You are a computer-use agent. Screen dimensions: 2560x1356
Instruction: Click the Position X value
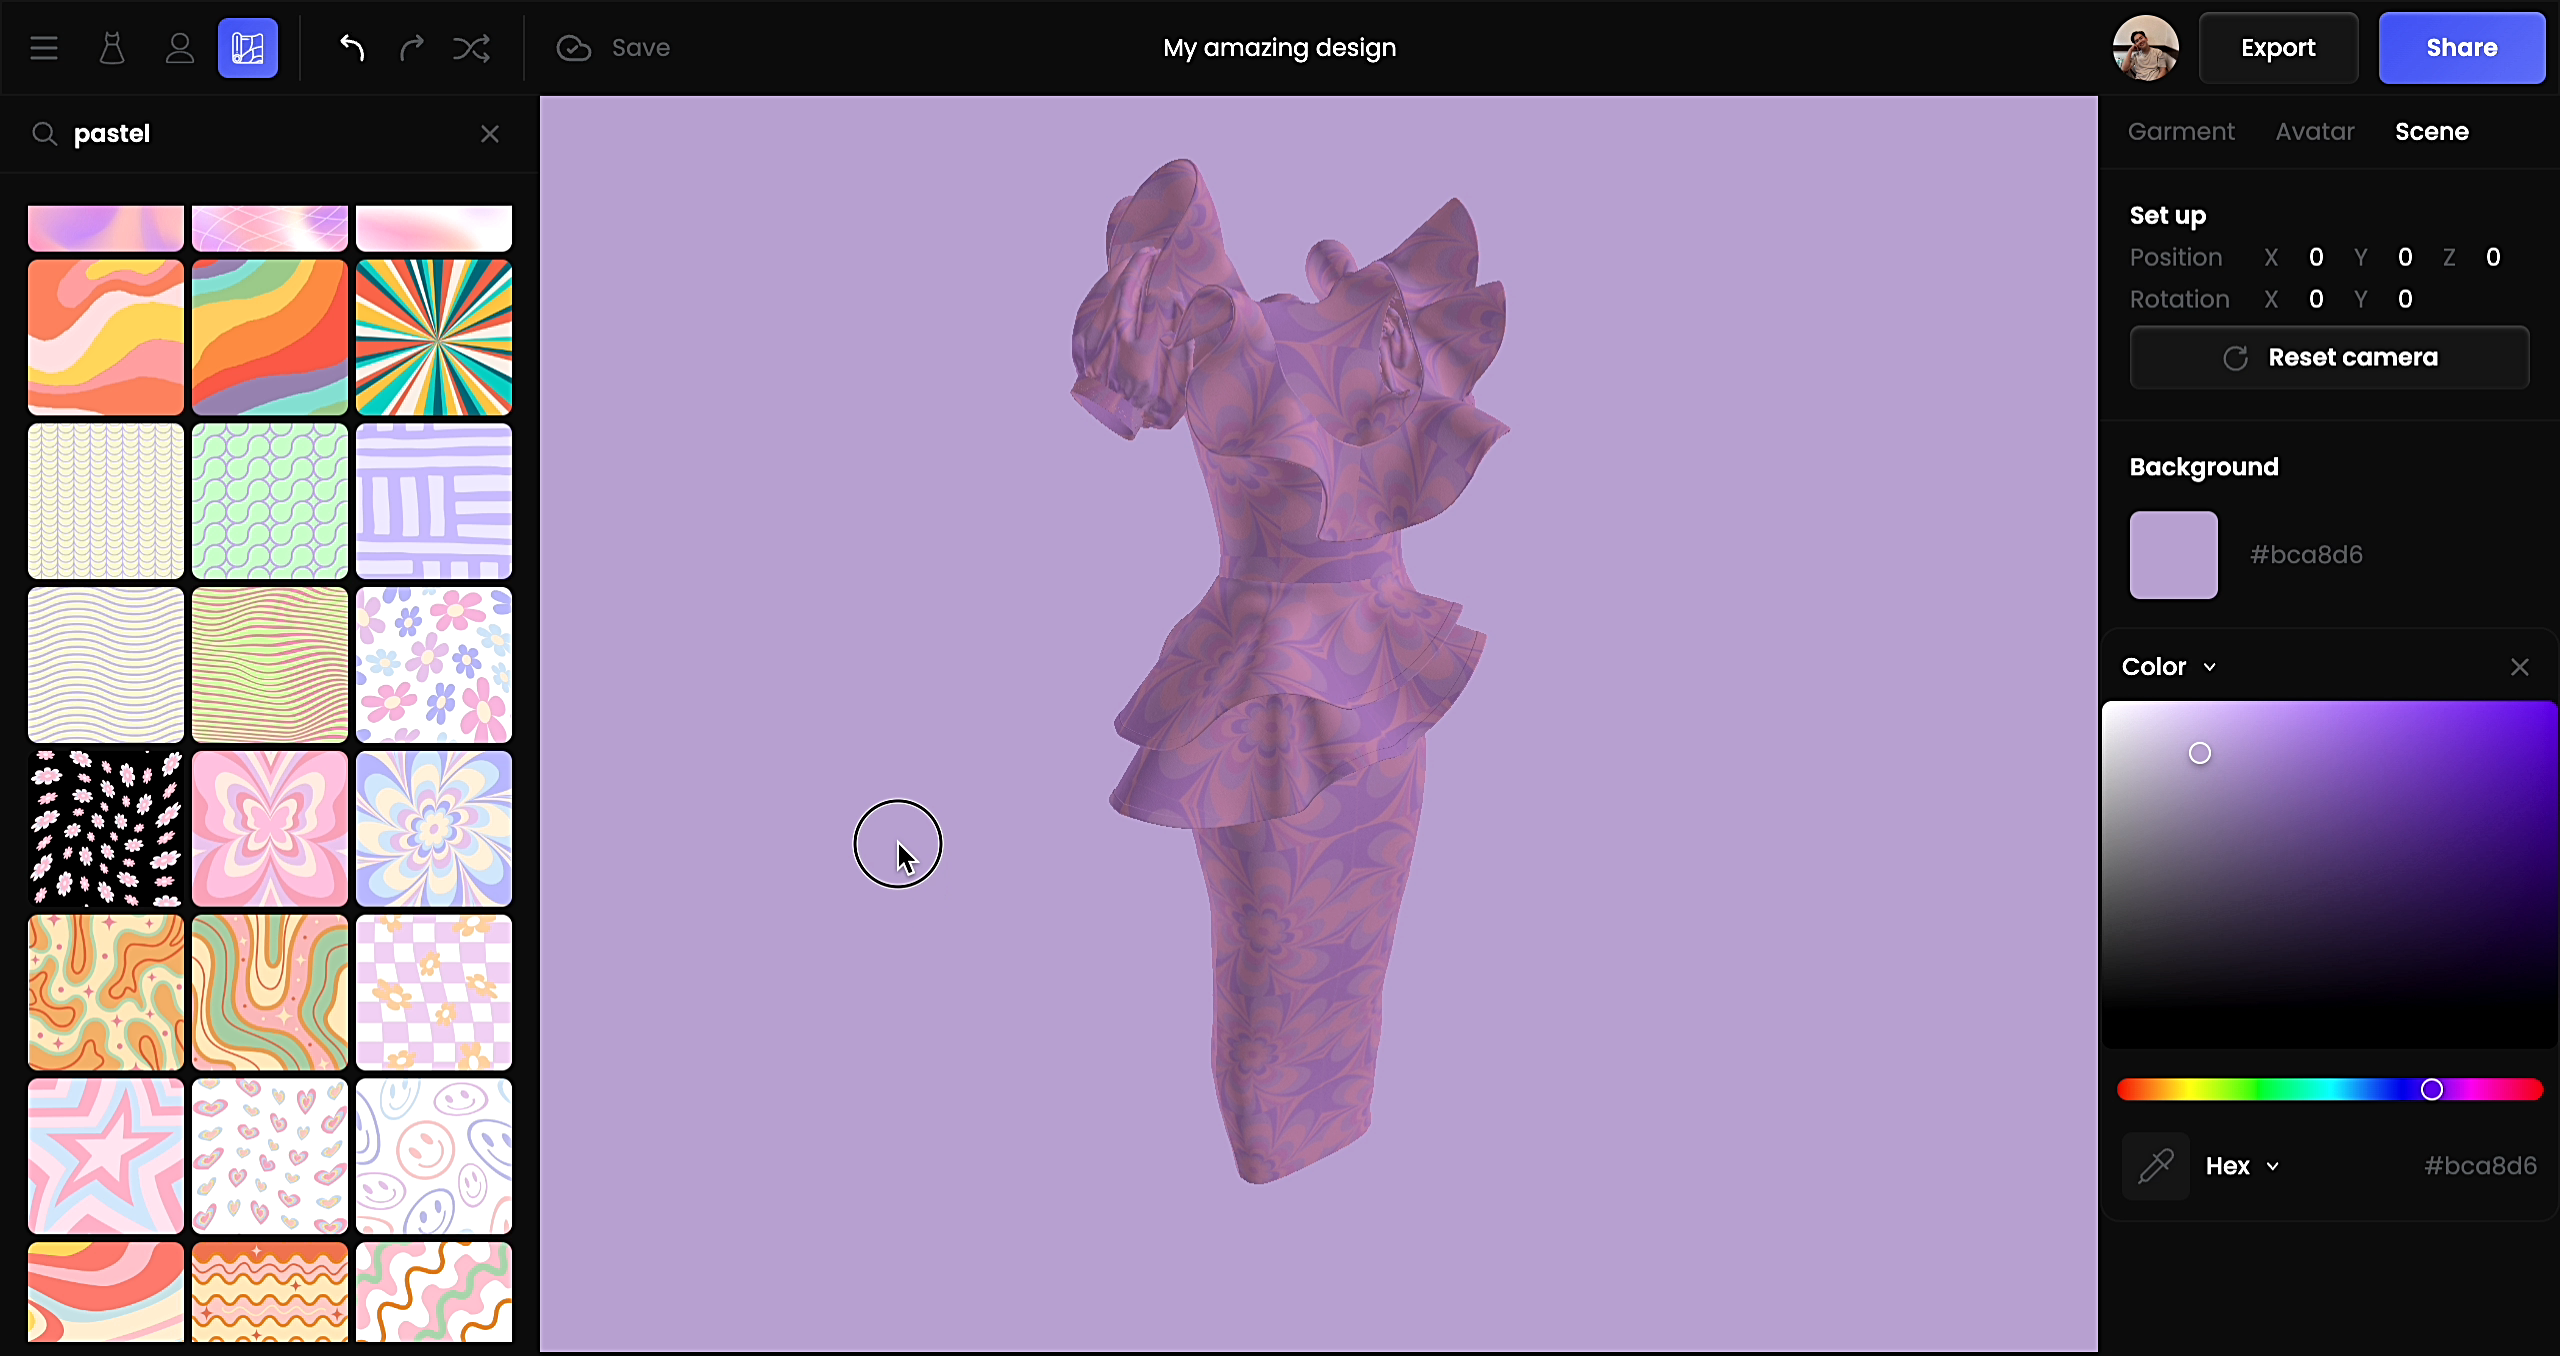point(2316,257)
